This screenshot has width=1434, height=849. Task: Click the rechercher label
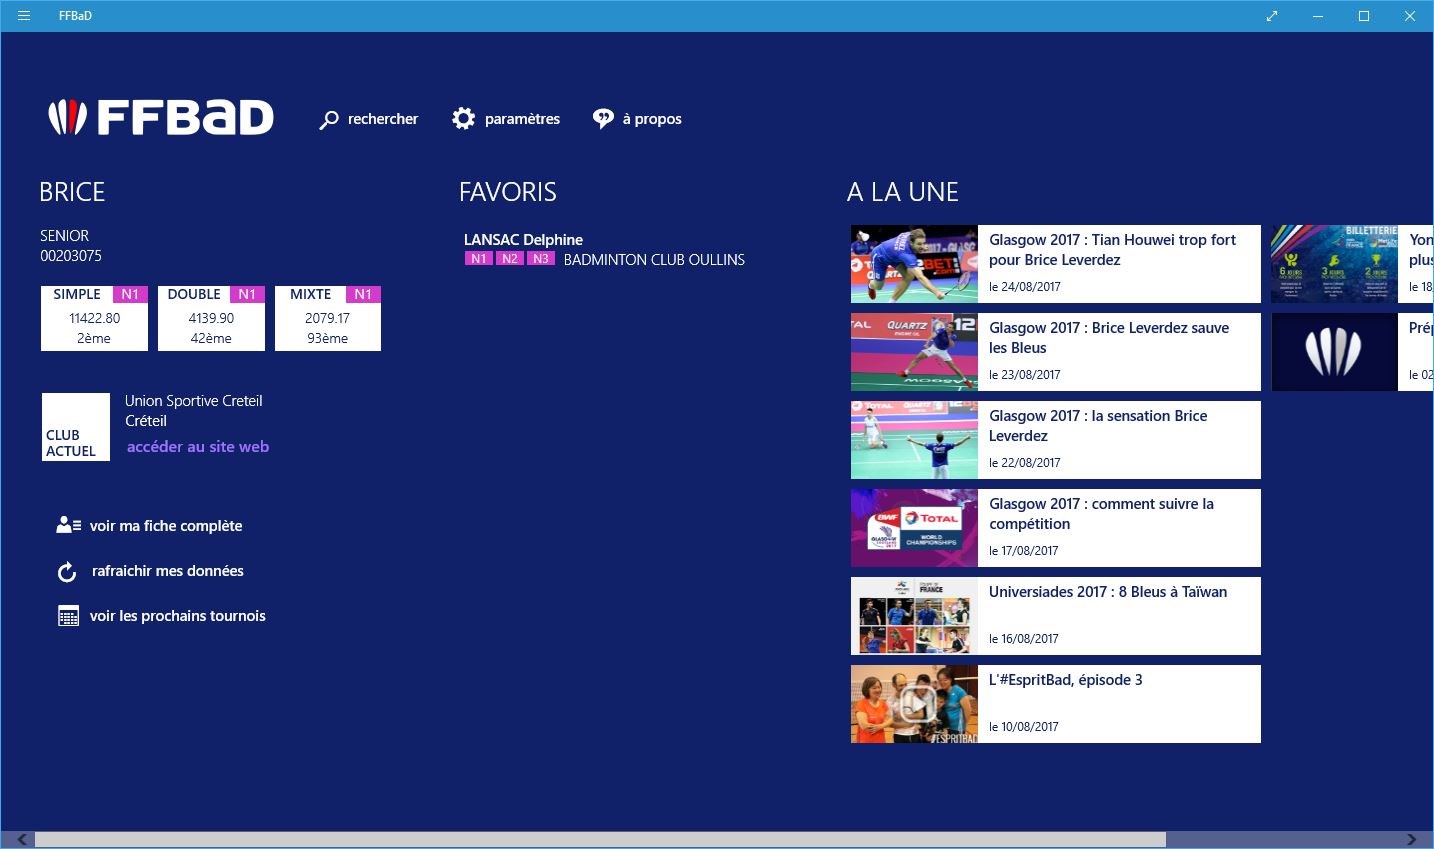coord(383,119)
